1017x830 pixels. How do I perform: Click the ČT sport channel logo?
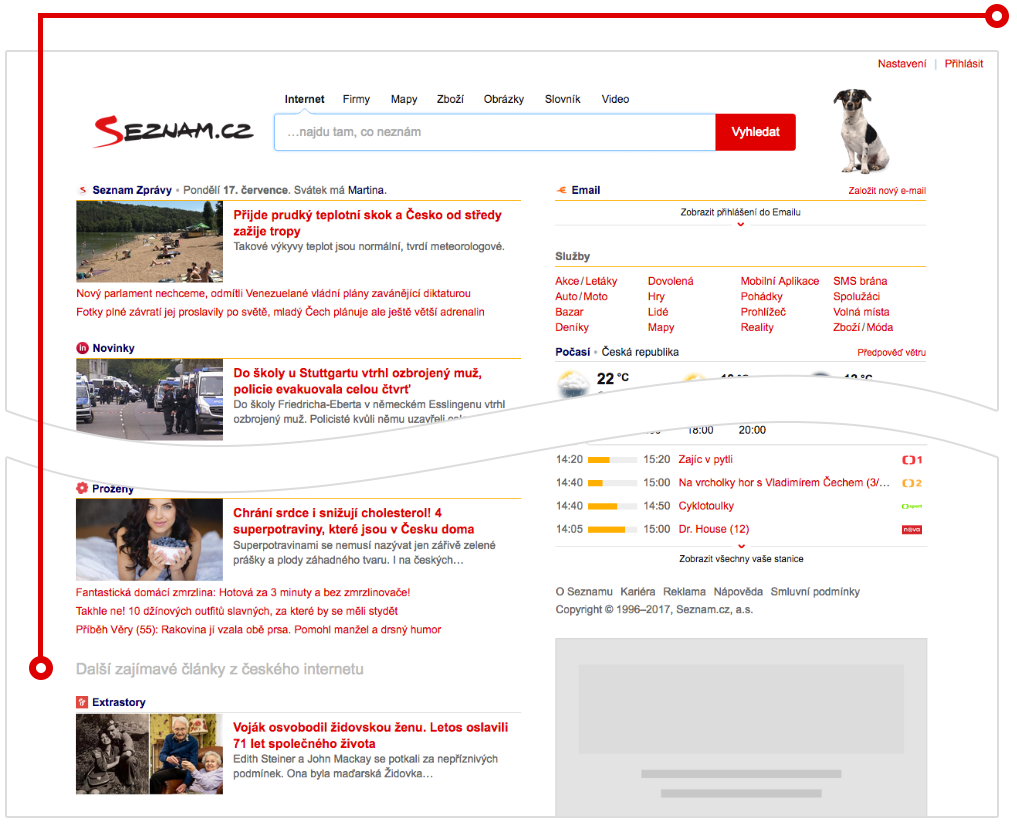[x=912, y=506]
